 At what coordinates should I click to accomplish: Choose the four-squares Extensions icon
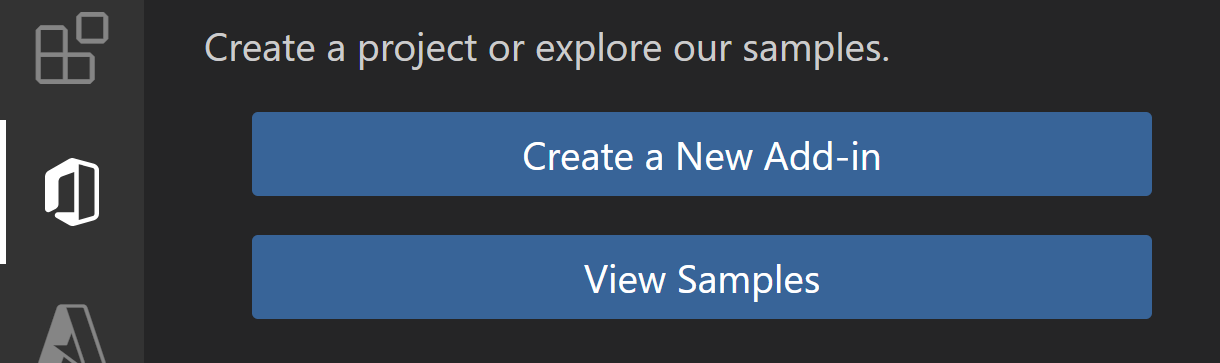(x=72, y=47)
